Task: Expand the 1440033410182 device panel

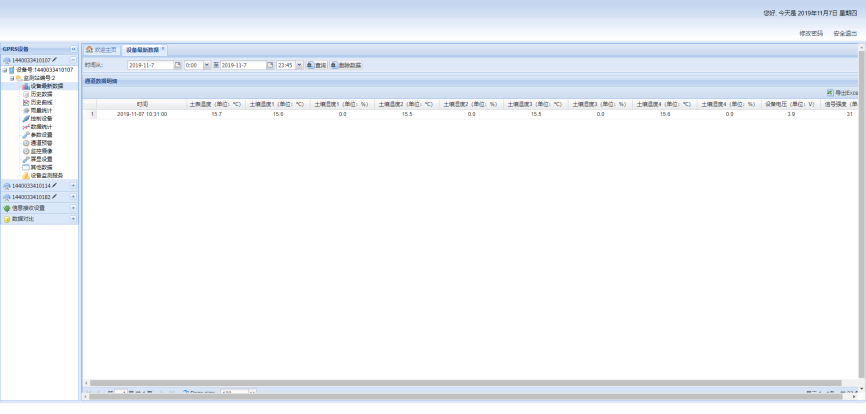Action: [73, 197]
